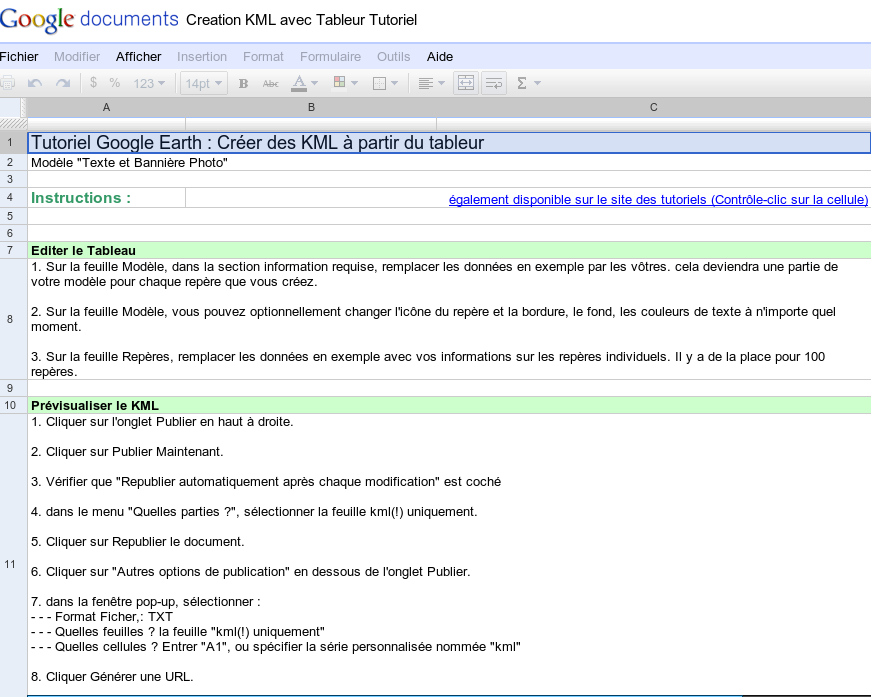Undo the last action
The image size is (871, 697).
point(35,83)
